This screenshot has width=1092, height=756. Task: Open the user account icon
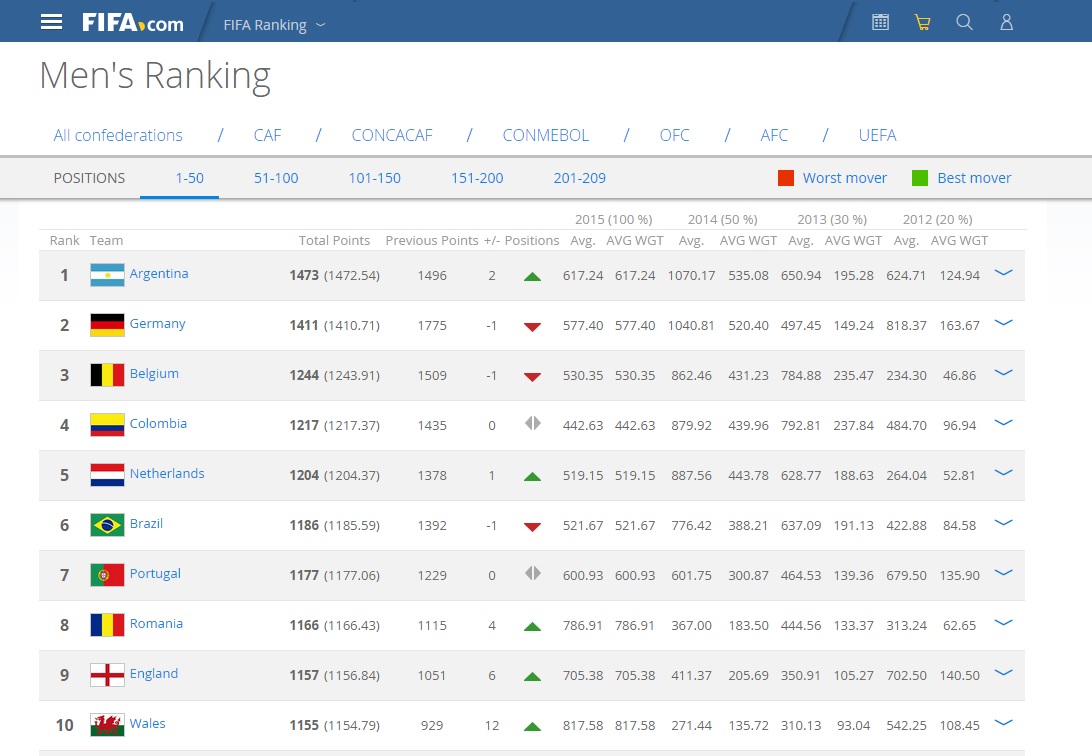click(x=1006, y=22)
